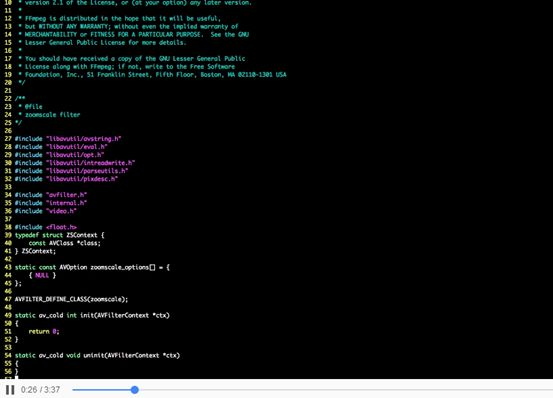Click the "Foundation, Inc., 51 Franklin Street" line

click(x=152, y=74)
